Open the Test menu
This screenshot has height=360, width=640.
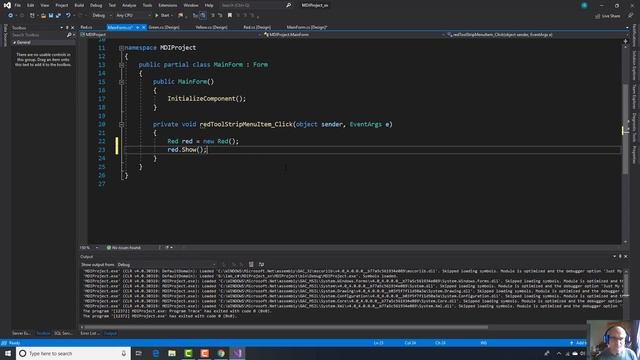(x=112, y=5)
